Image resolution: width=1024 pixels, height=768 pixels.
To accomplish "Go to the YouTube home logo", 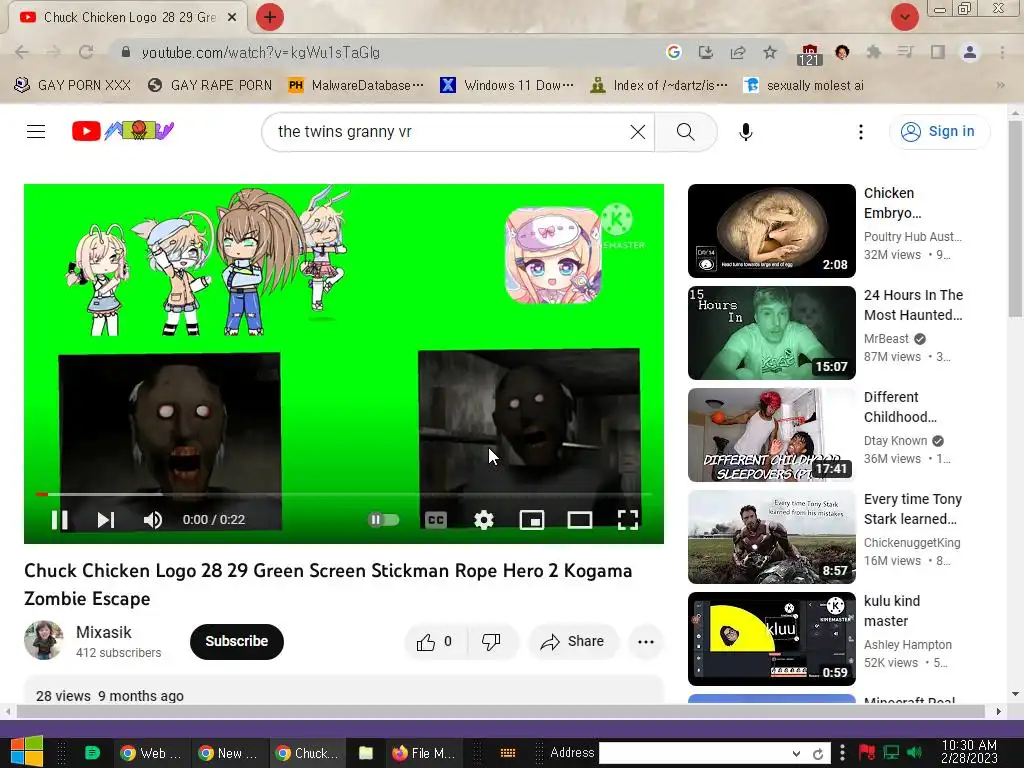I will tap(123, 131).
